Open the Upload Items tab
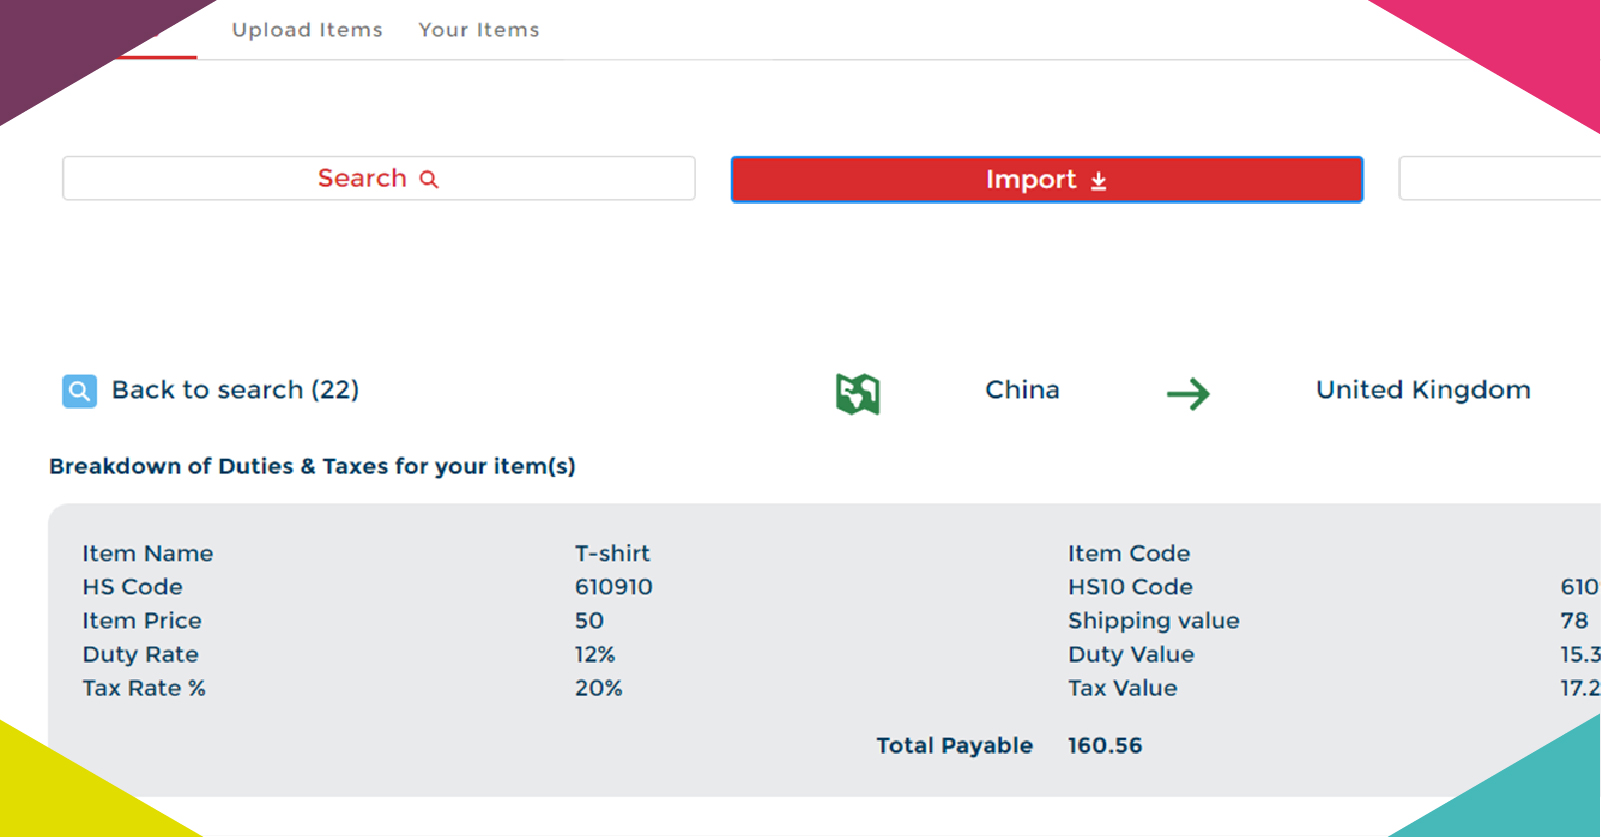Screen dimensions: 1601x837 (x=307, y=30)
